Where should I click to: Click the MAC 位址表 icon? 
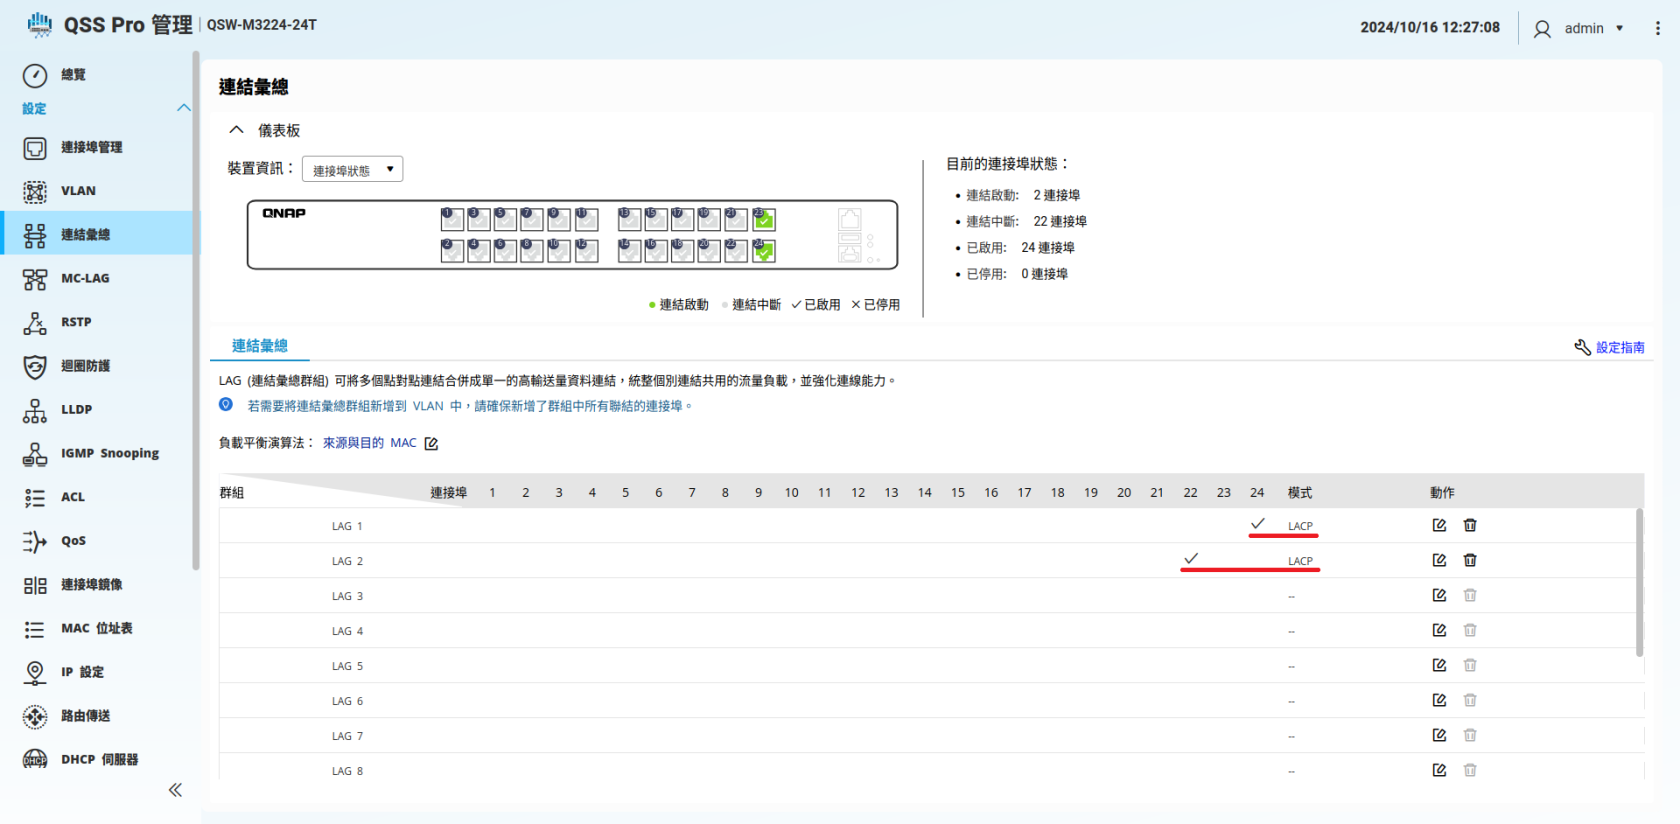pyautogui.click(x=35, y=629)
